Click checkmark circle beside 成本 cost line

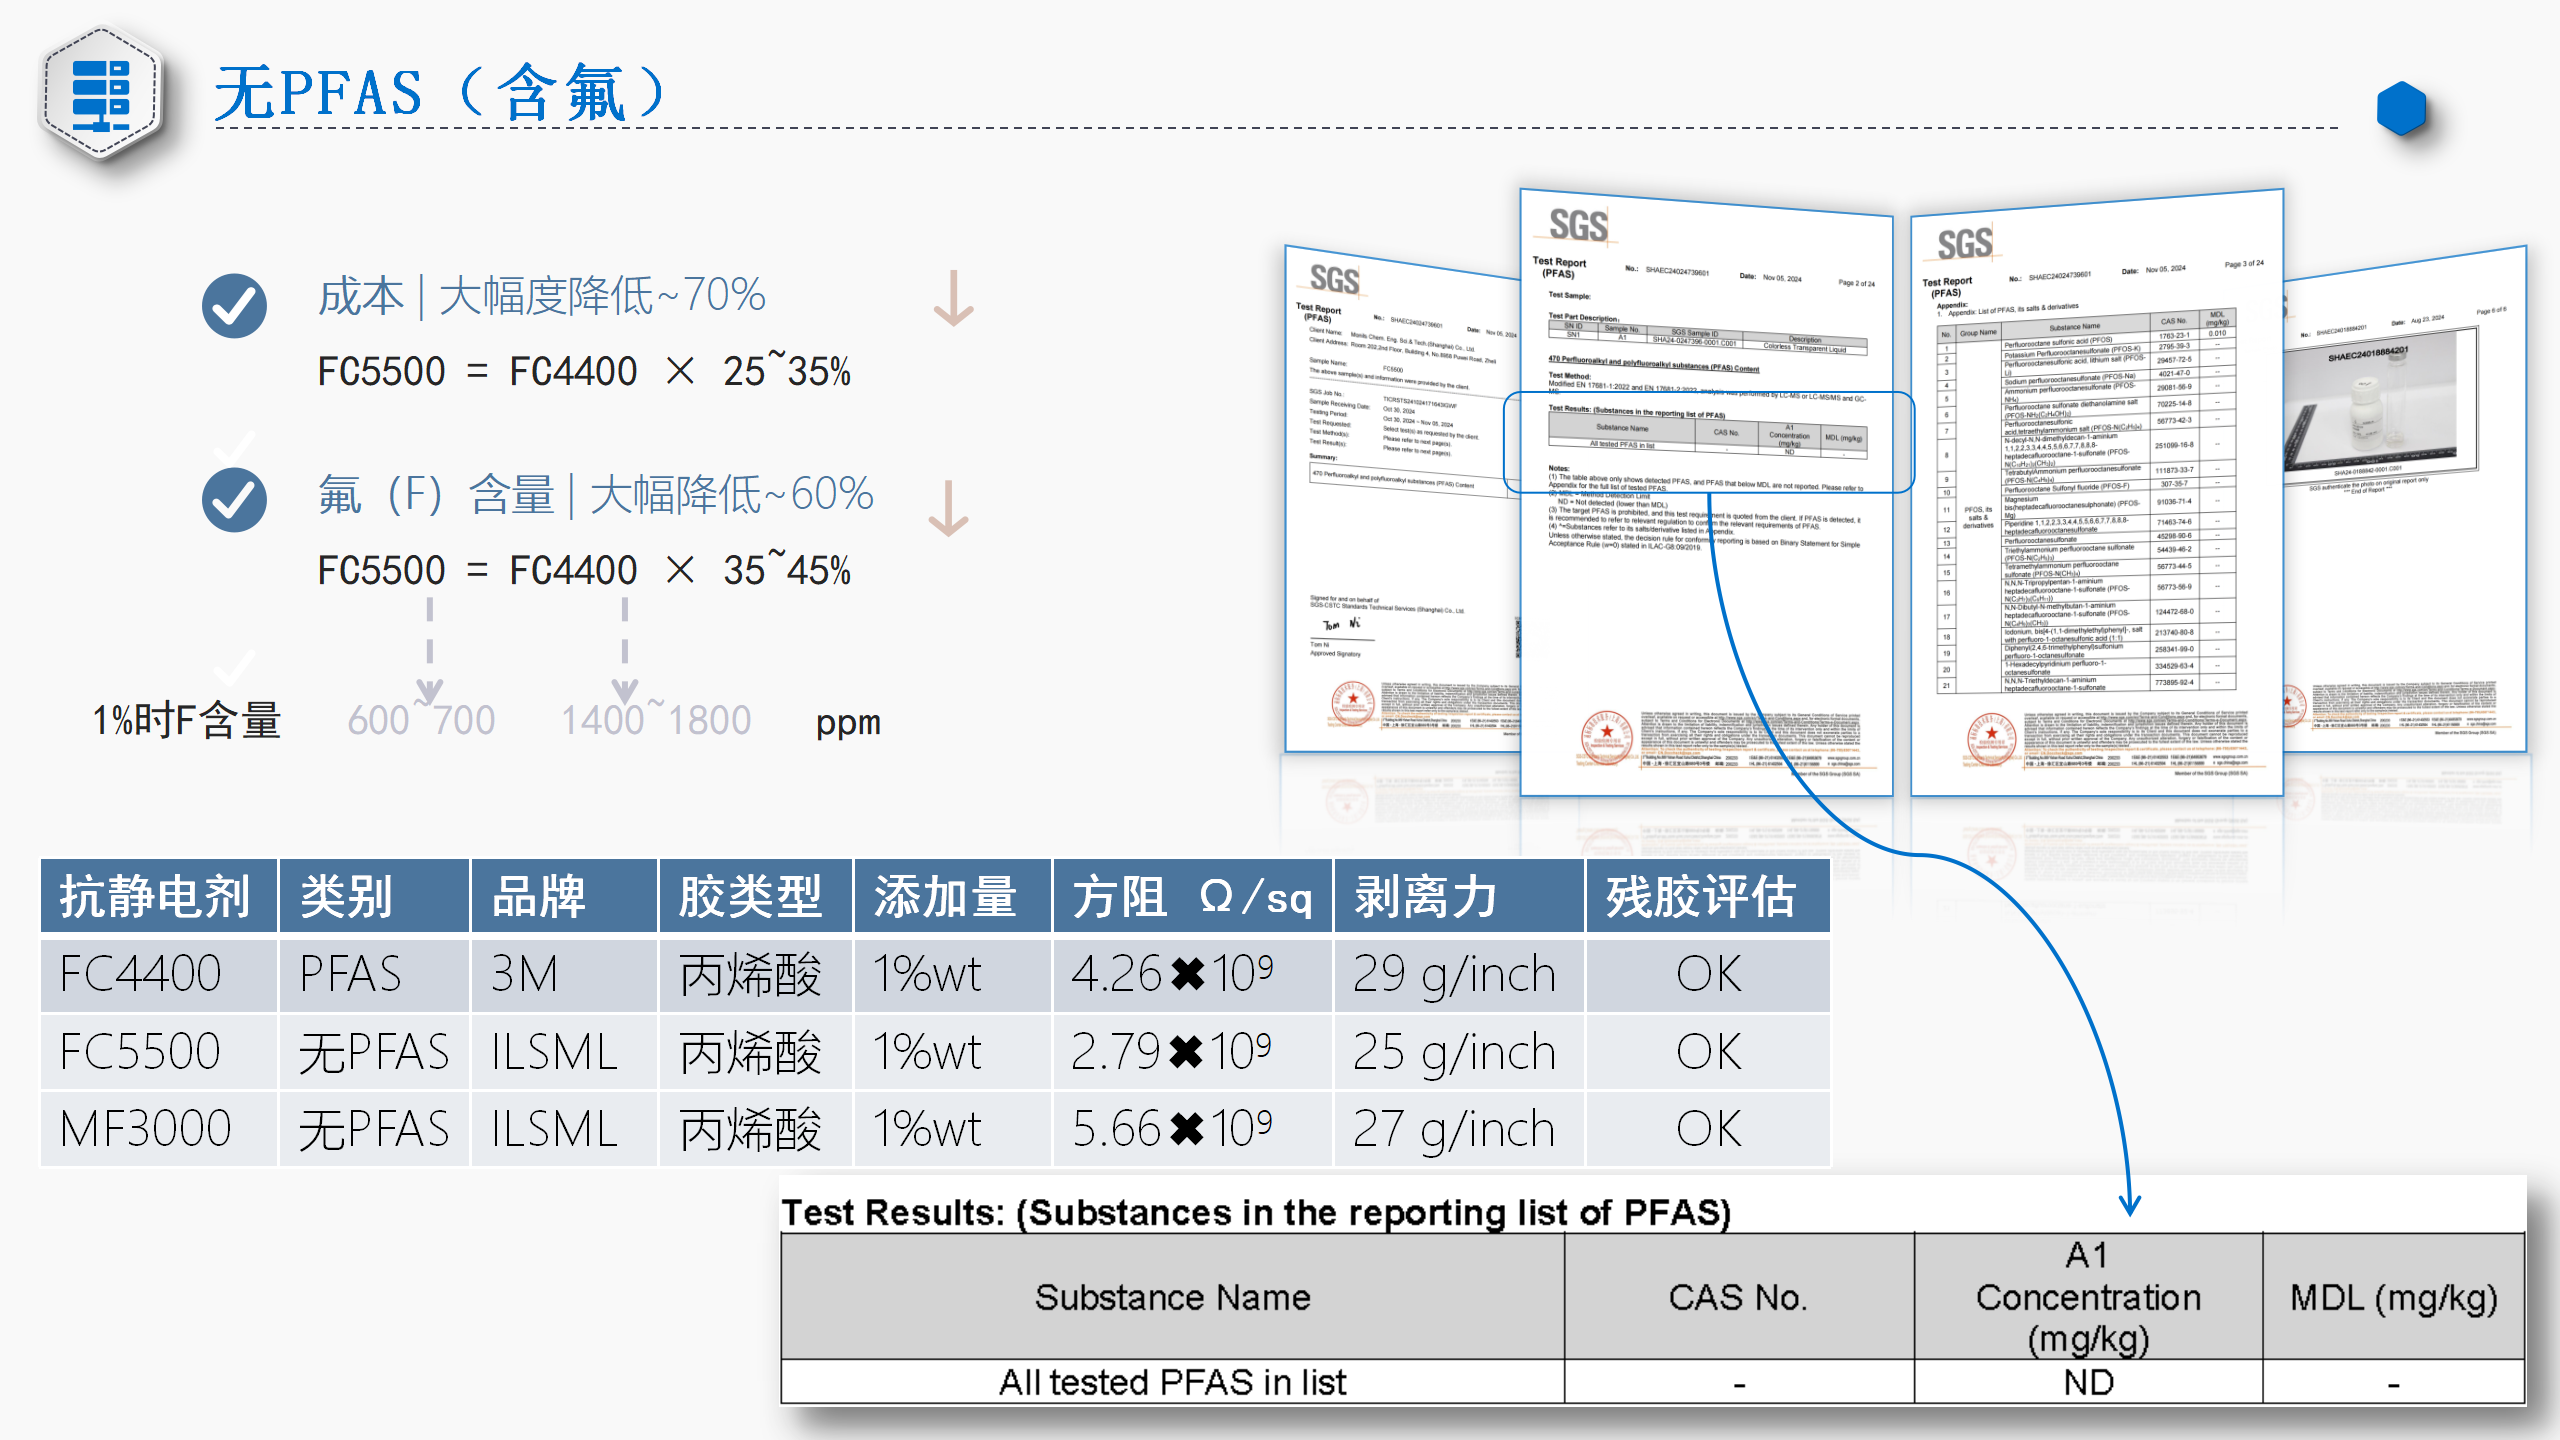point(234,305)
